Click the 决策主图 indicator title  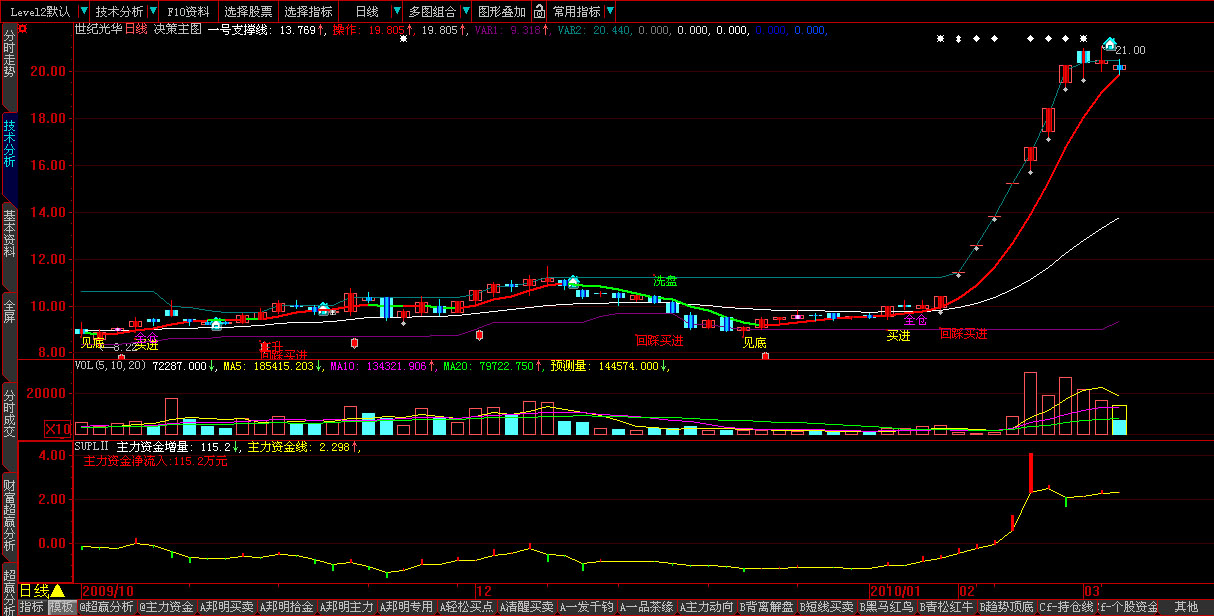click(x=178, y=30)
